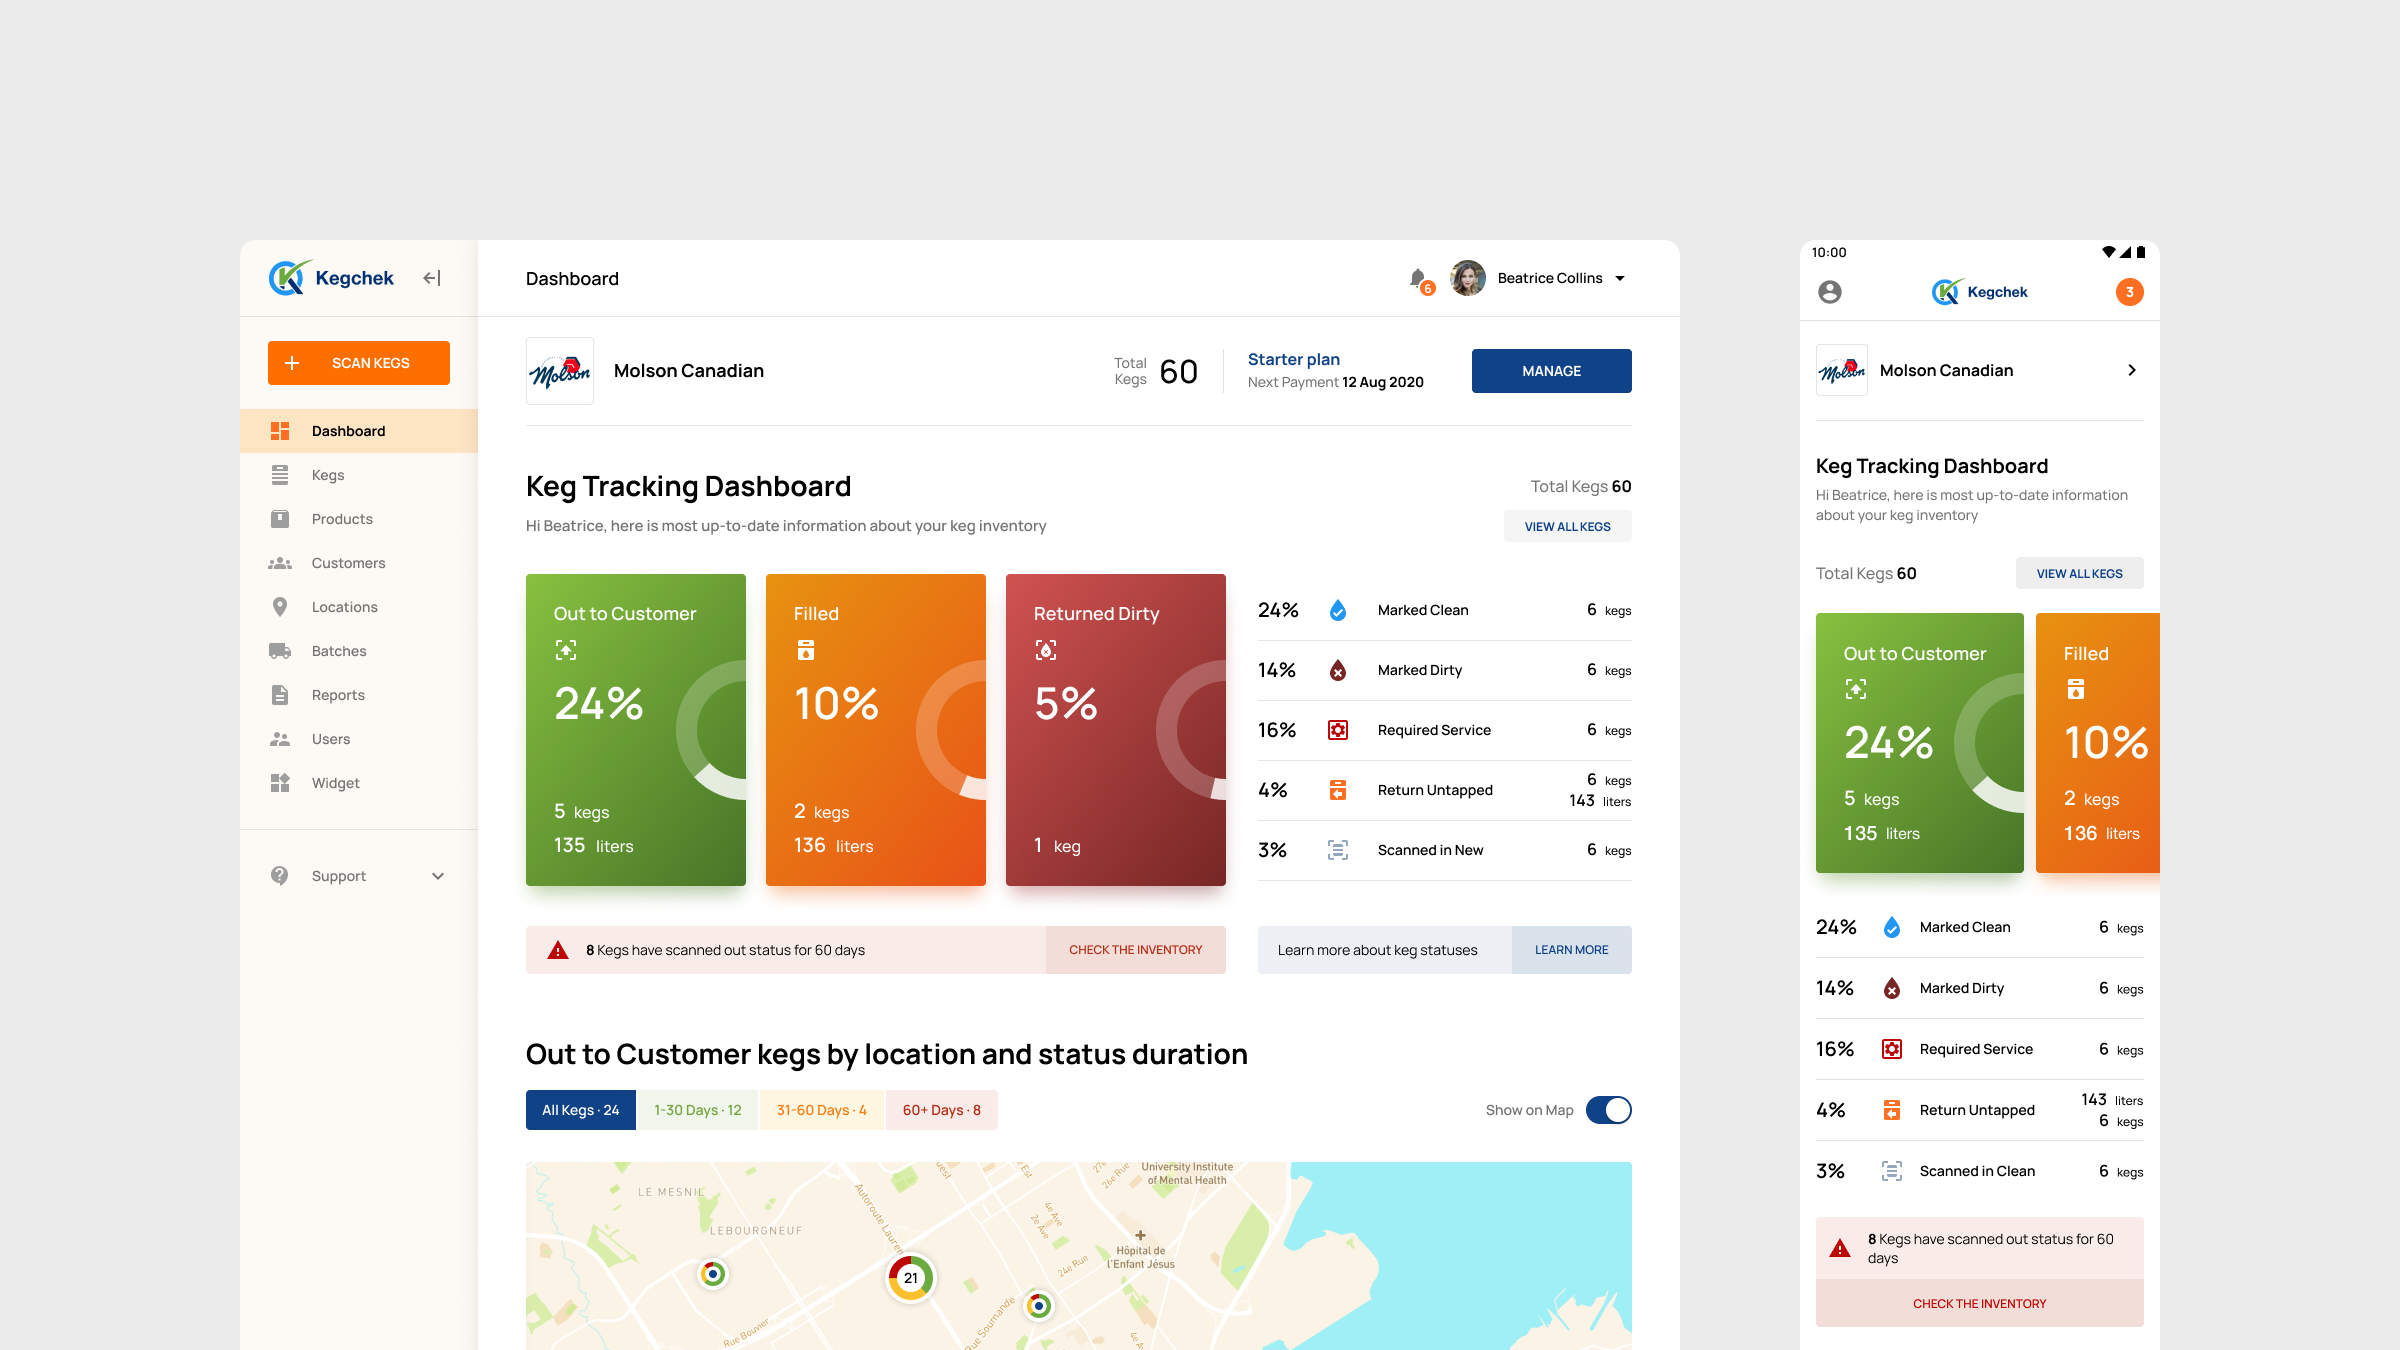Click the map cluster marker labeled 21
This screenshot has width=2400, height=1350.
910,1277
